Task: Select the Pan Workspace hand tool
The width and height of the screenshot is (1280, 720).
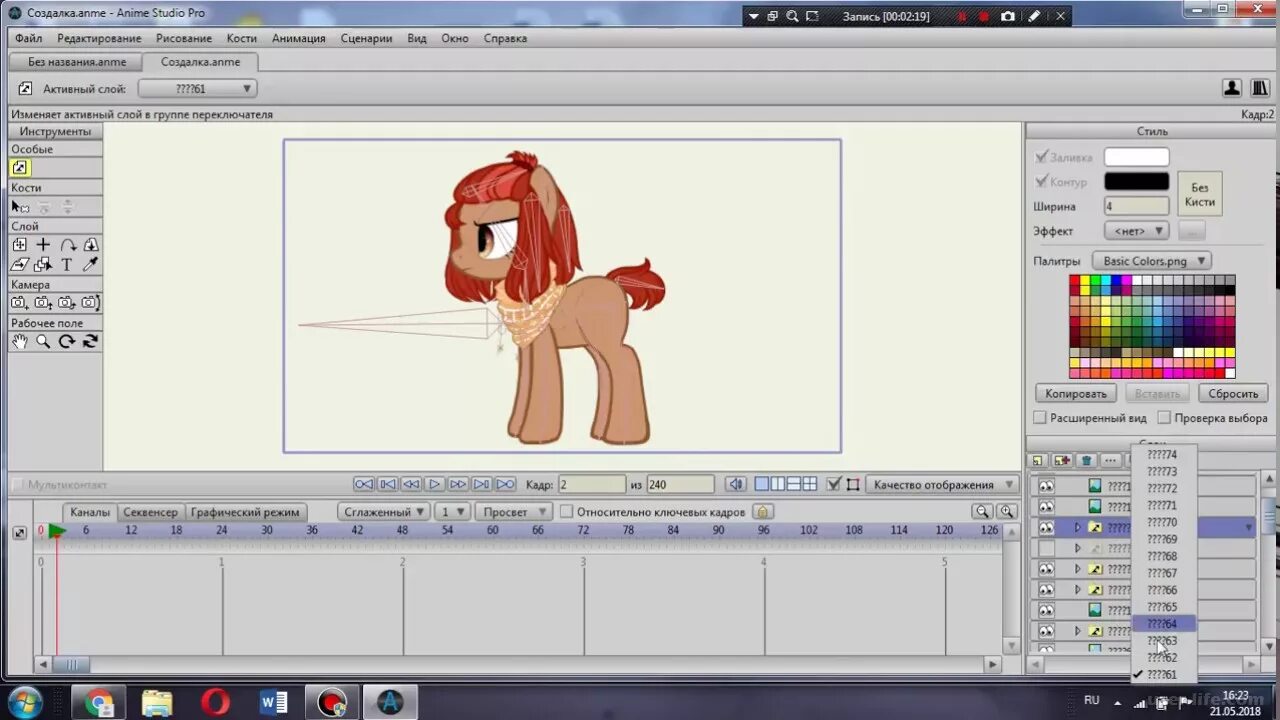Action: tap(20, 341)
